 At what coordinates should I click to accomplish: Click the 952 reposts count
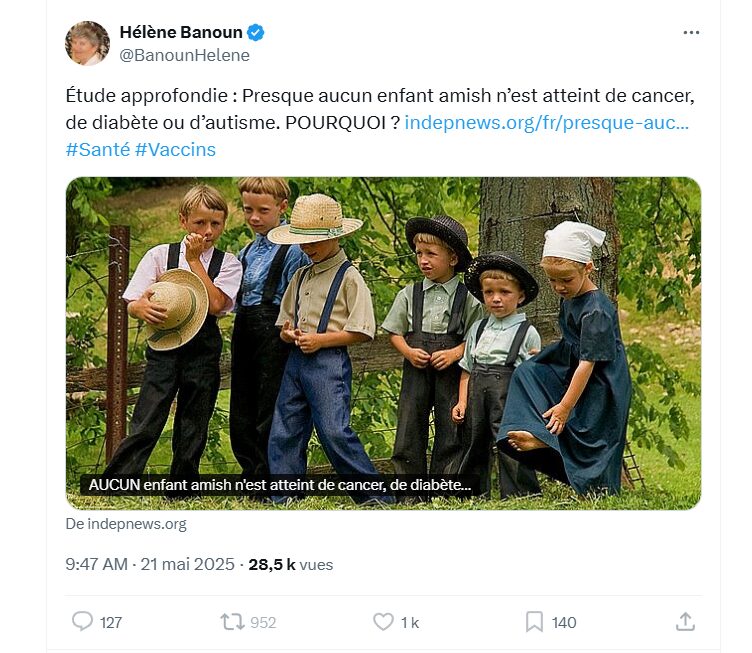click(x=263, y=622)
